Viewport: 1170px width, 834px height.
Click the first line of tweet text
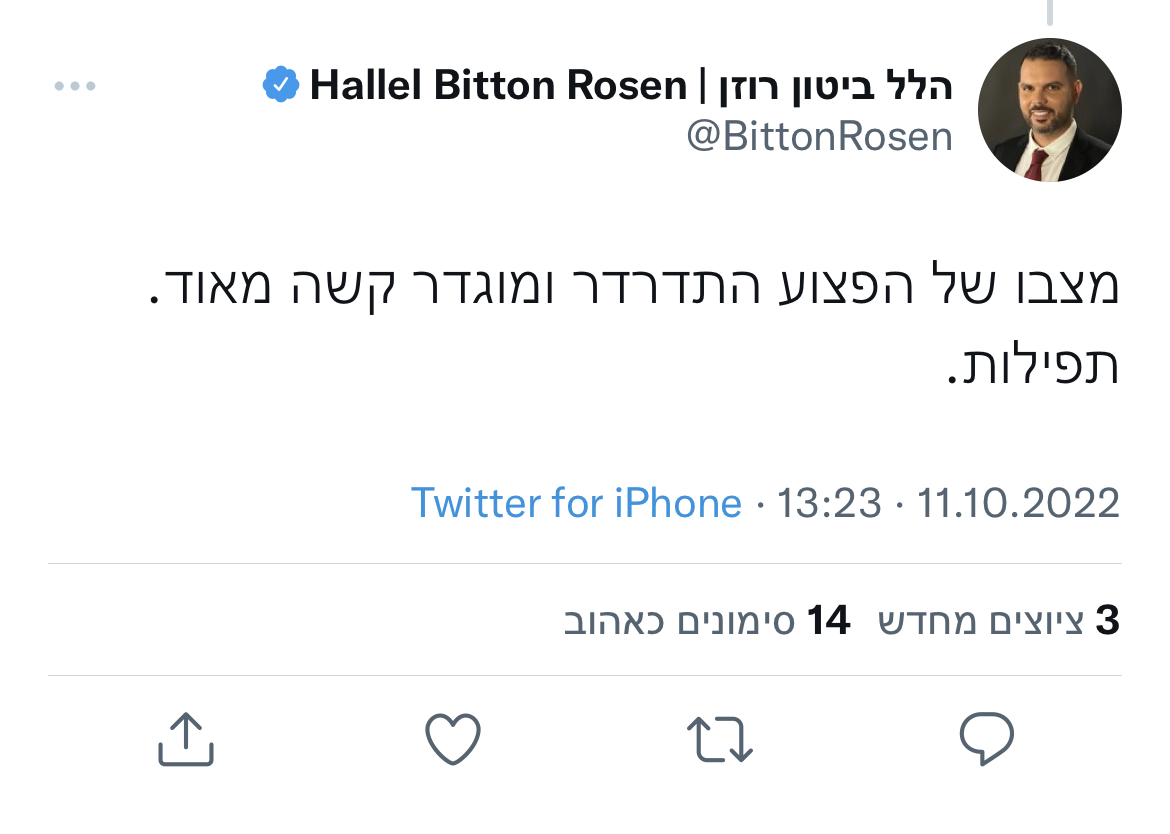(640, 289)
